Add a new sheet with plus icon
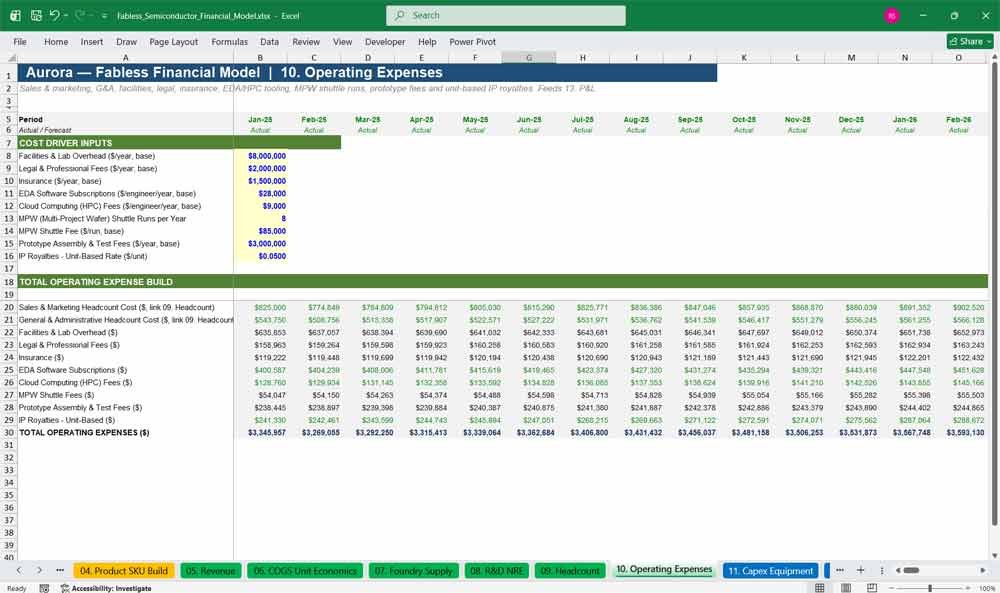The width and height of the screenshot is (1000, 593). [x=860, y=570]
